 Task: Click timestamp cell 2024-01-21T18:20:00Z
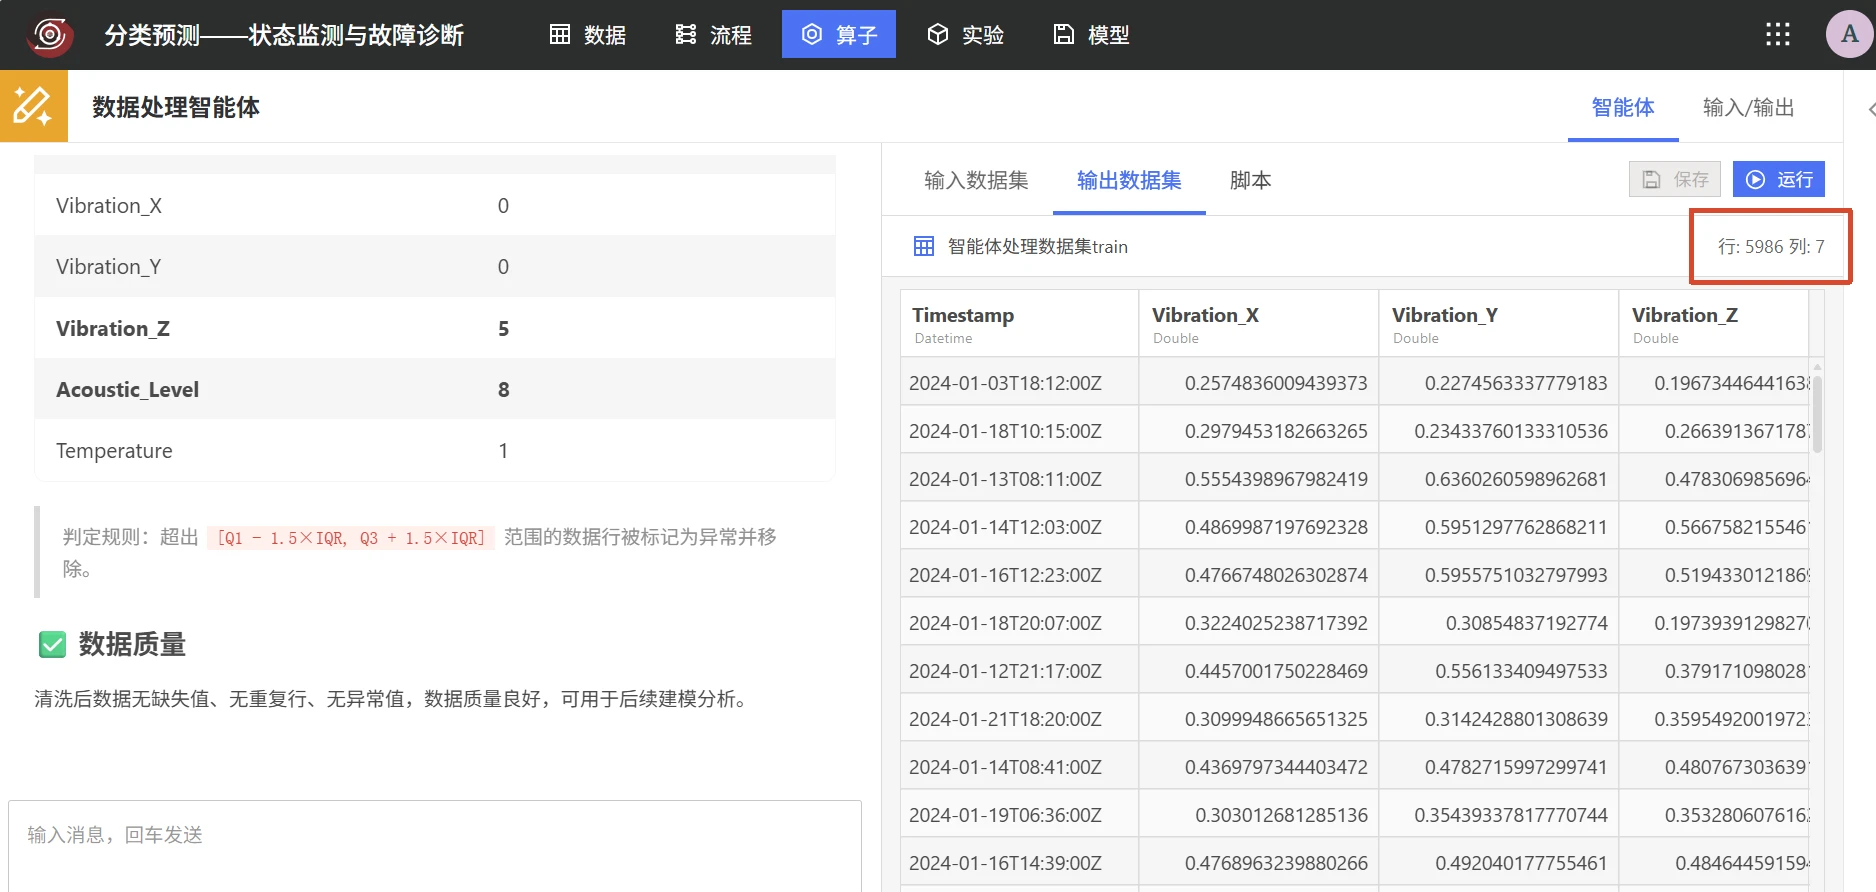pos(1019,718)
